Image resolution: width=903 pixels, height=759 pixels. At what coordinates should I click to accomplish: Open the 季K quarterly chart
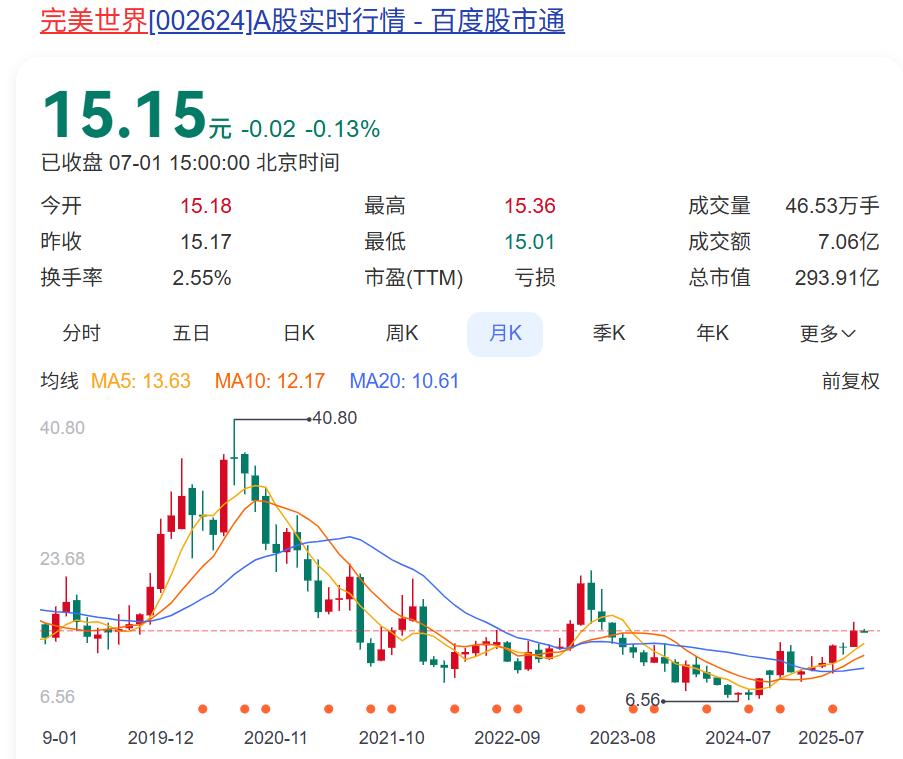click(608, 333)
